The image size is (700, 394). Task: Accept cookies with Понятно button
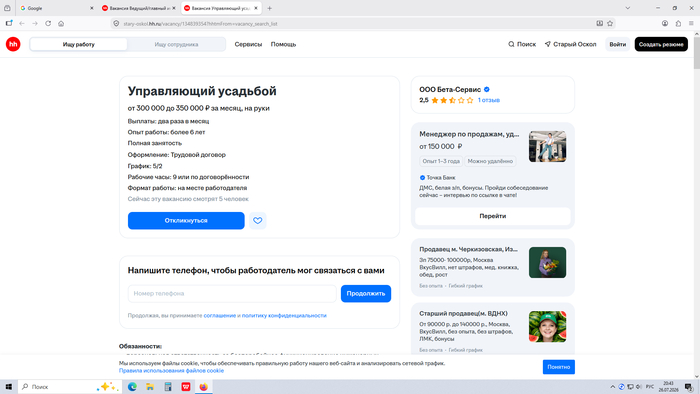[x=558, y=367]
